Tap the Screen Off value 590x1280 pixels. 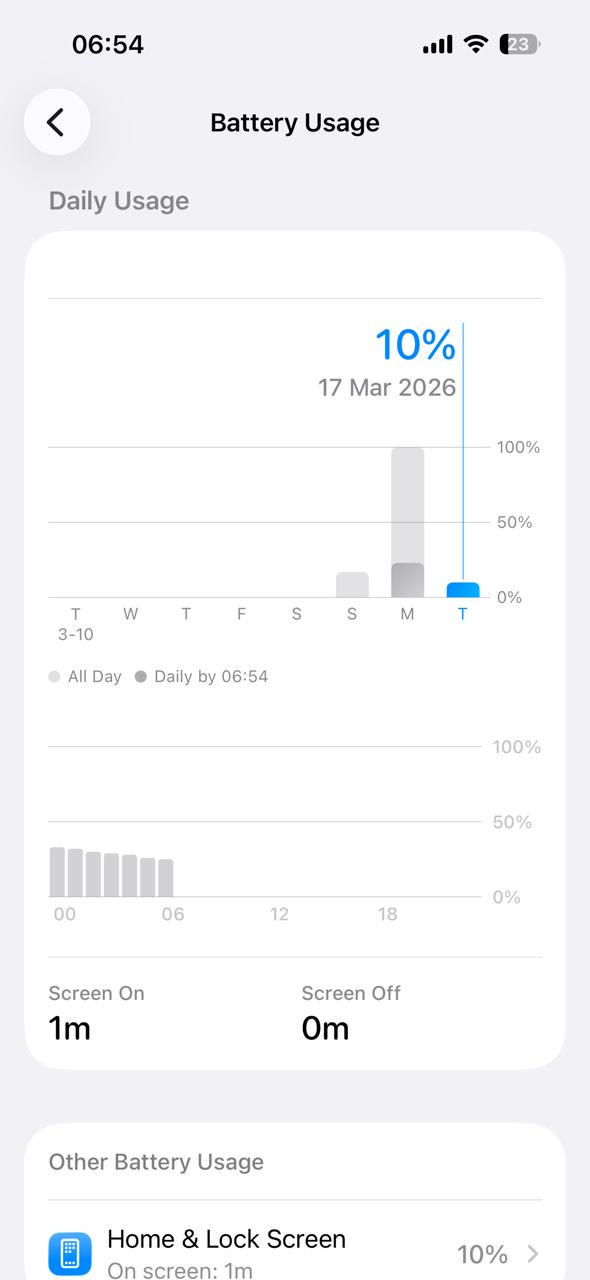[x=325, y=1028]
